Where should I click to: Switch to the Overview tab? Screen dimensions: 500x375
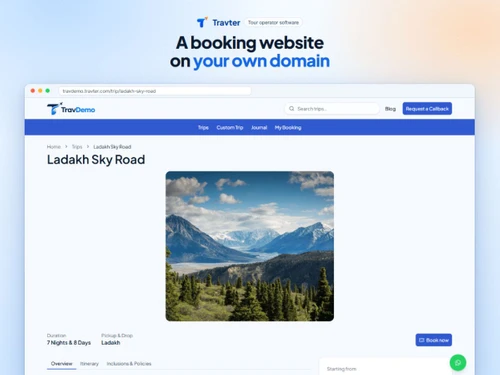(61, 364)
